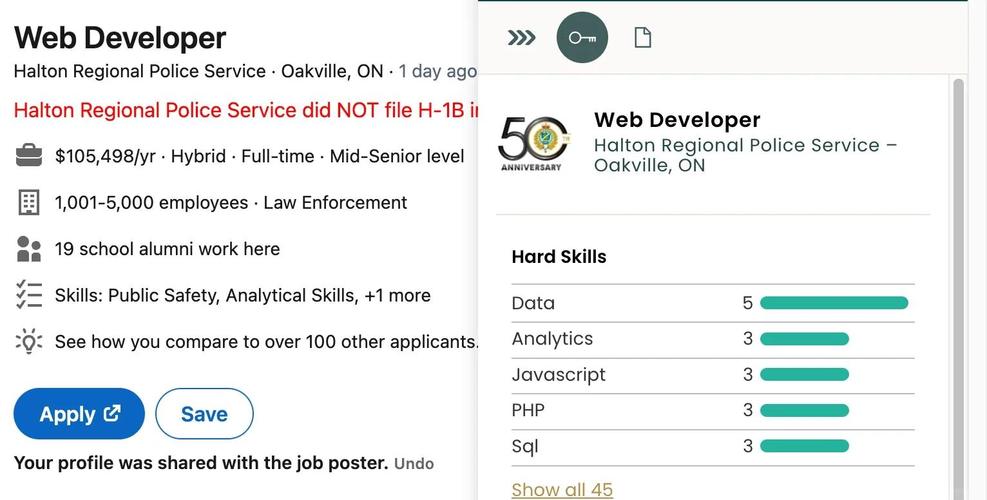The height and width of the screenshot is (500, 987).
Task: Click the building company size icon
Action: click(29, 202)
